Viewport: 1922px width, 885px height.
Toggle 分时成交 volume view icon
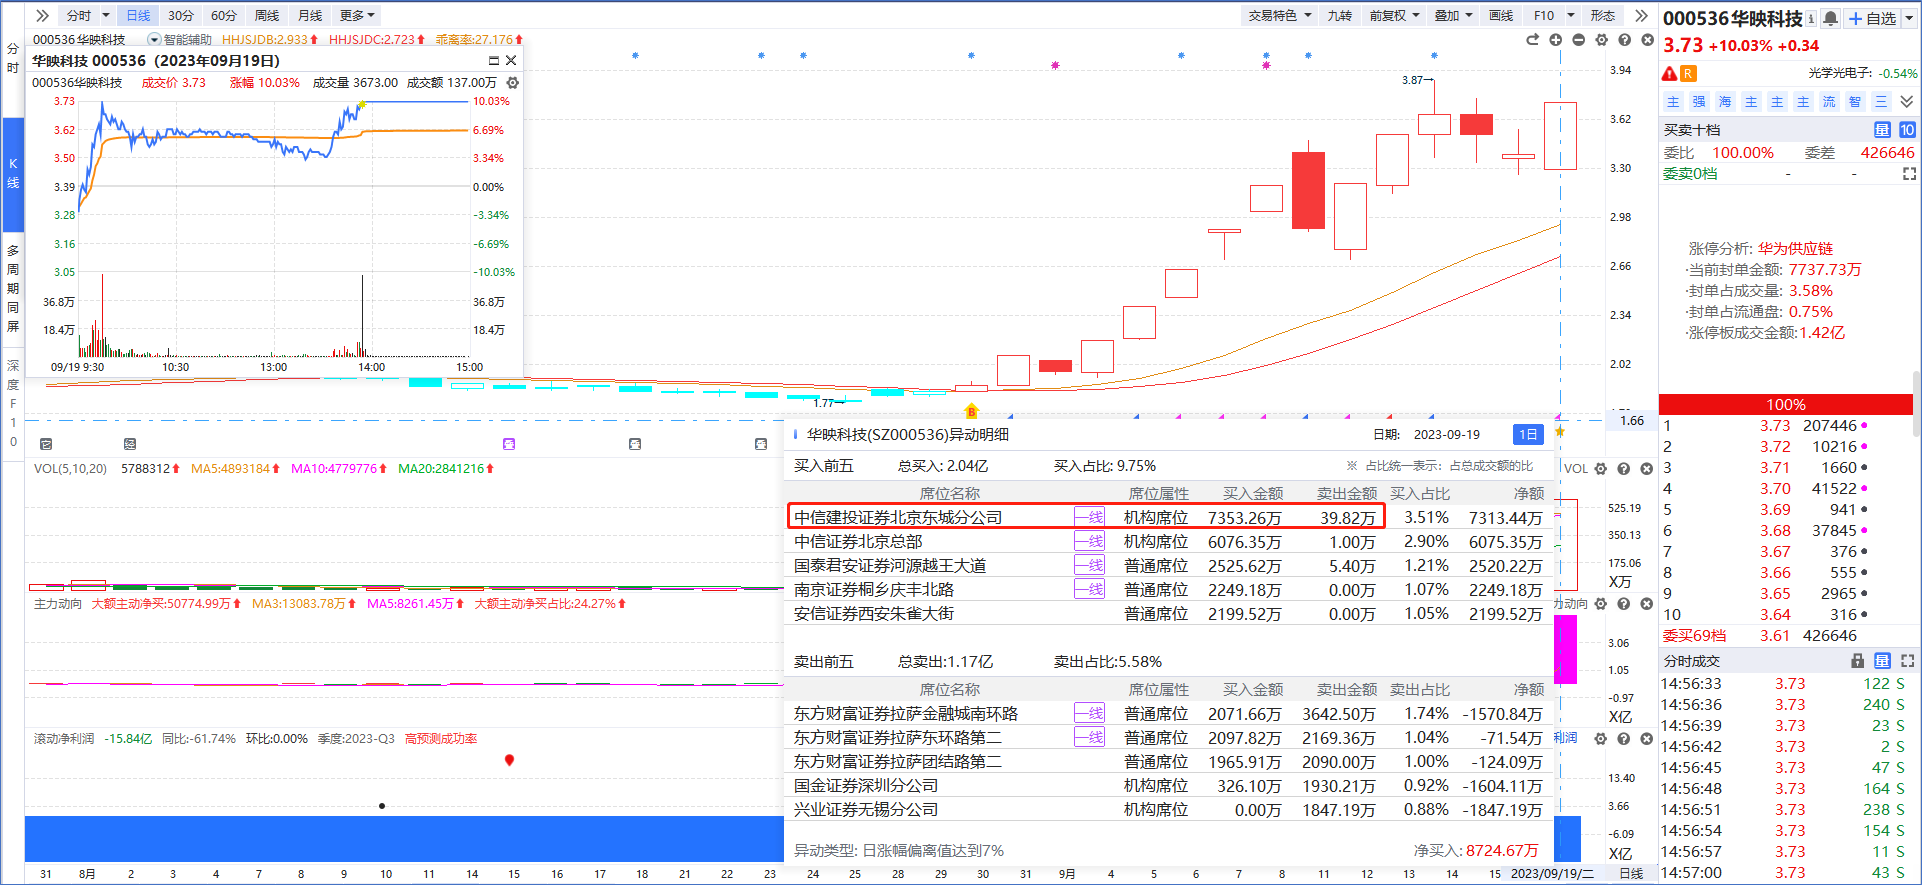(x=1882, y=661)
